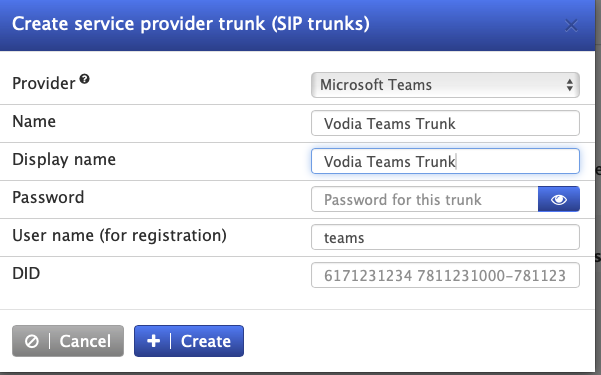Screen dimensions: 601x375
Task: Click the "Password" label text
Action: click(x=48, y=197)
